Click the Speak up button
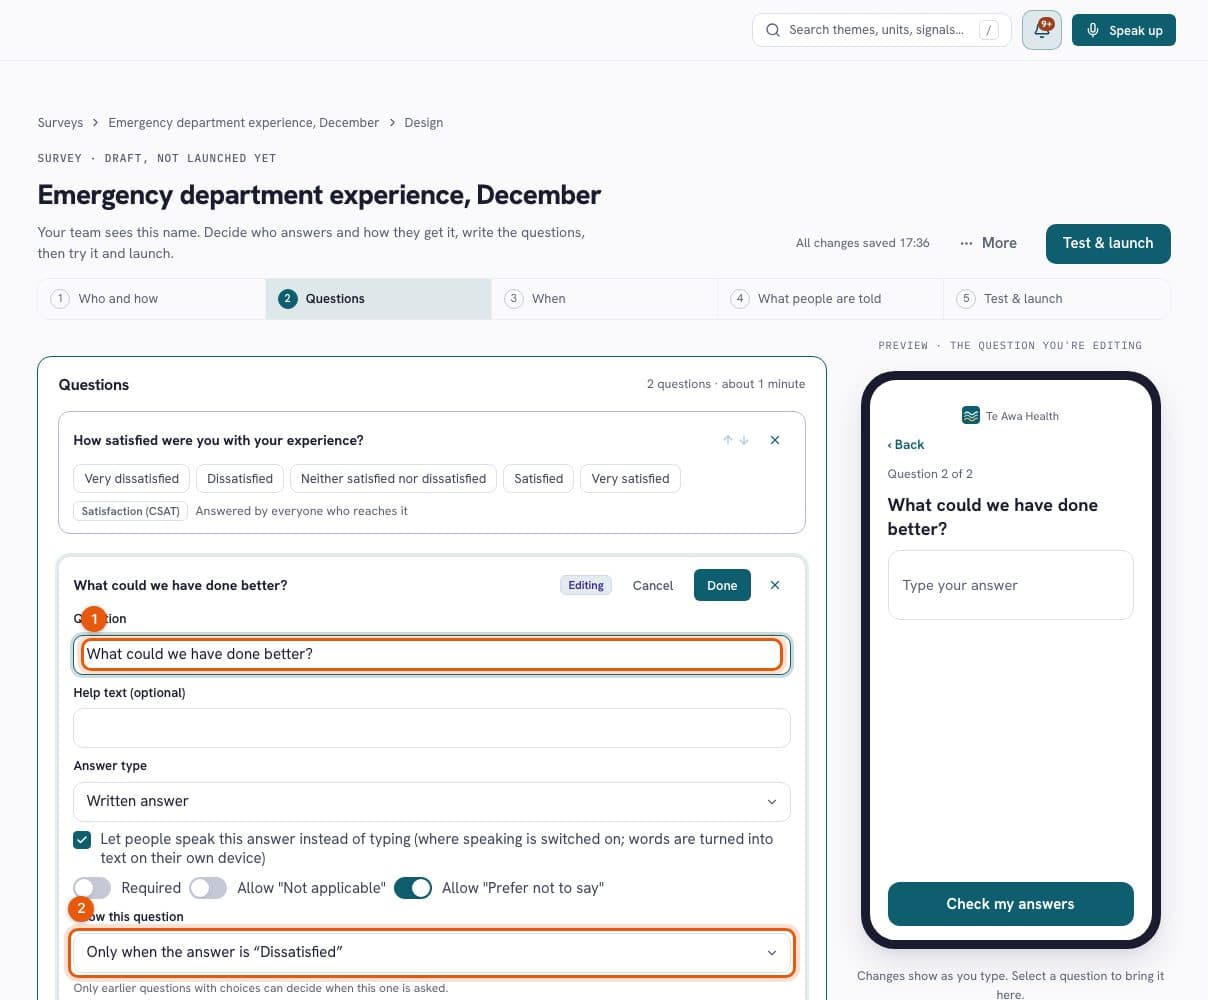Image resolution: width=1208 pixels, height=1000 pixels. (1124, 30)
